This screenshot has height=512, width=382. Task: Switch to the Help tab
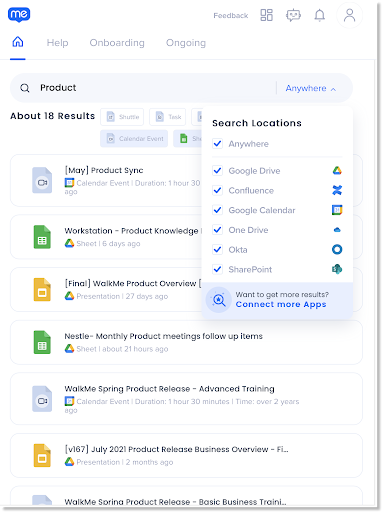pyautogui.click(x=57, y=43)
